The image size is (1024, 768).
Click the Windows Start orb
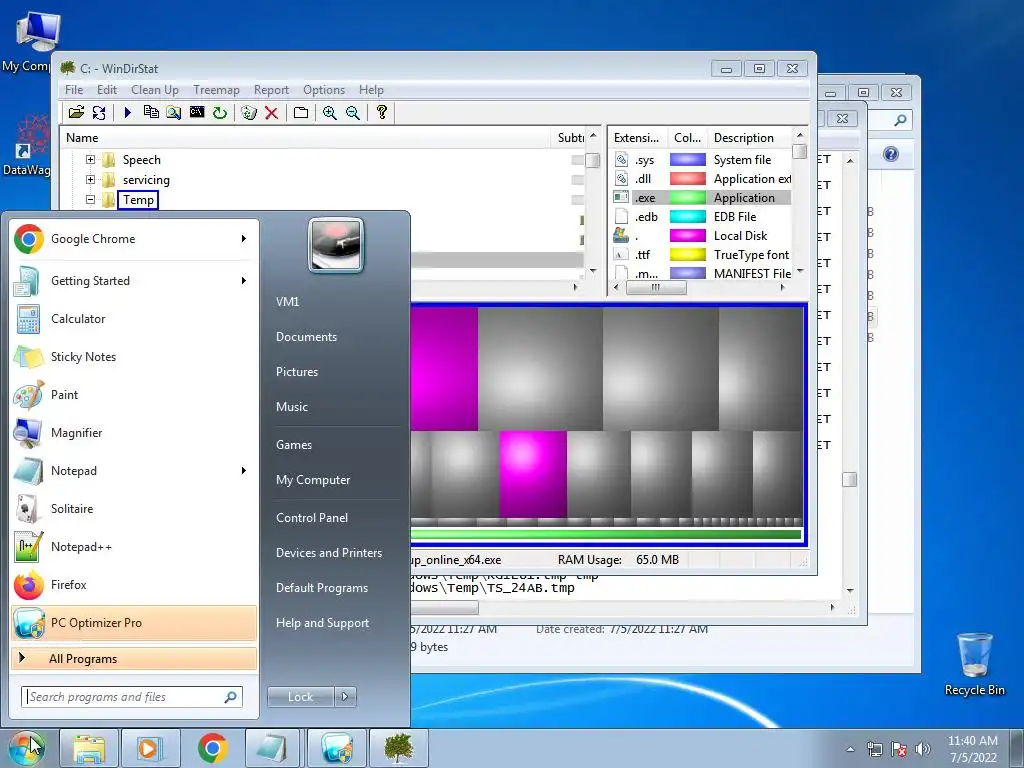click(26, 748)
